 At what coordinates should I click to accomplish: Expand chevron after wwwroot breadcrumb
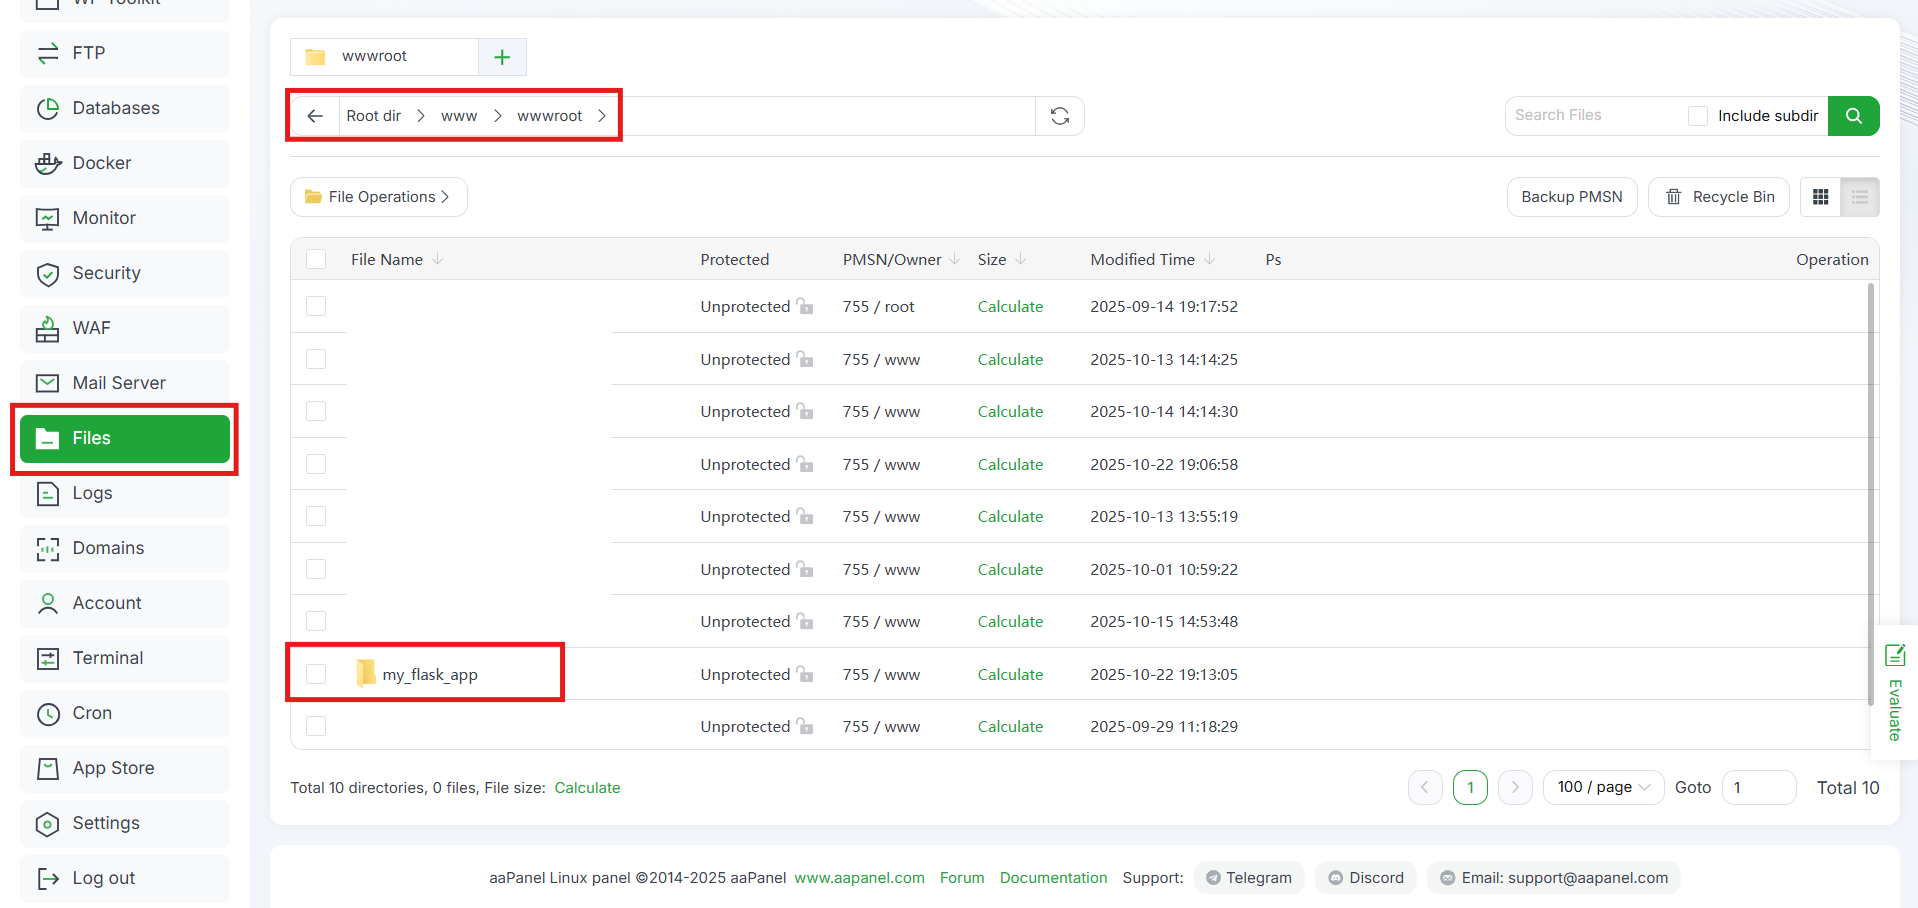602,116
